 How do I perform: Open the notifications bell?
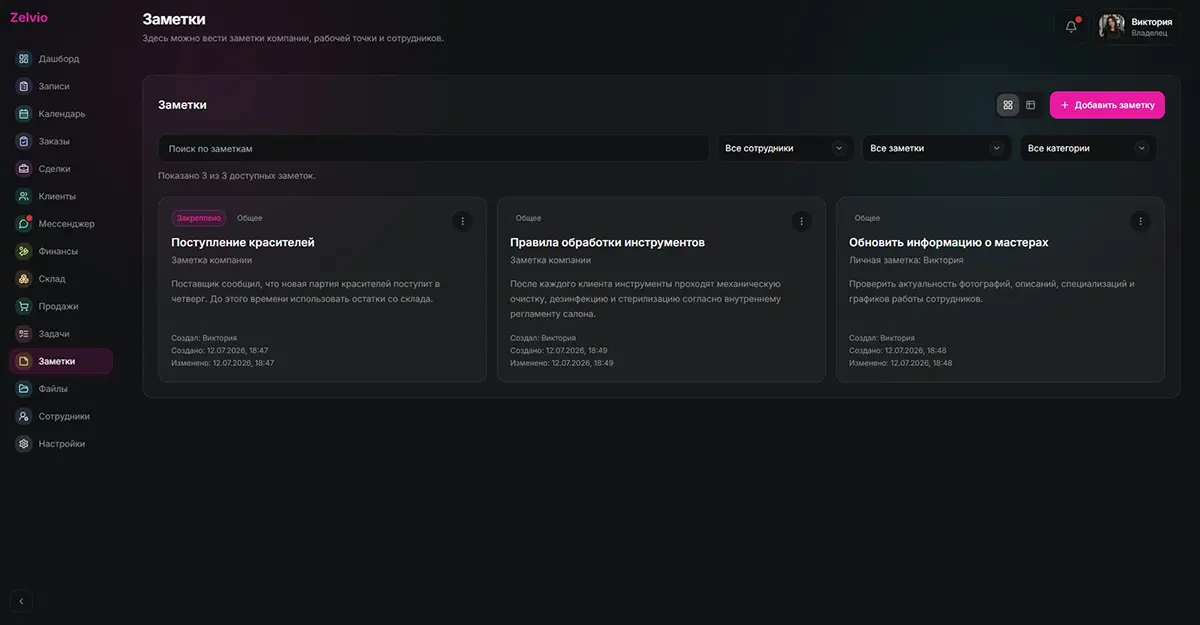(x=1071, y=26)
